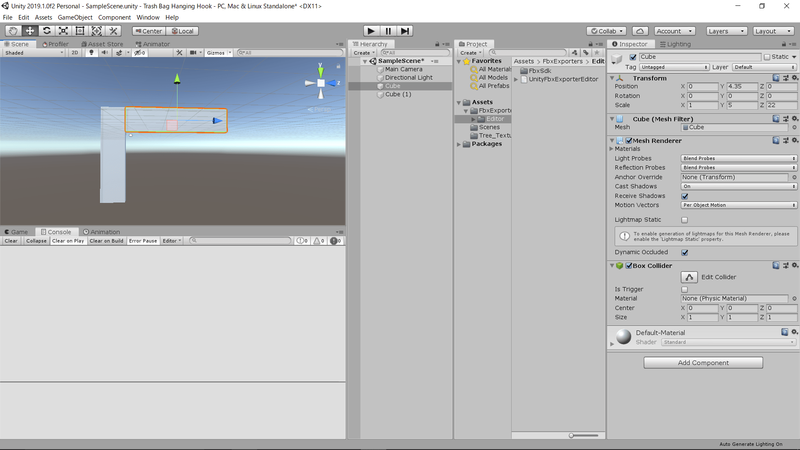
Task: Open the custom editor tools button
Action: [113, 31]
